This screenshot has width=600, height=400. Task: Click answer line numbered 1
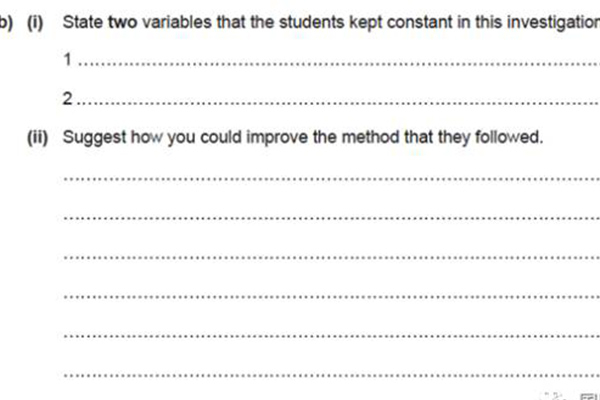pos(339,64)
